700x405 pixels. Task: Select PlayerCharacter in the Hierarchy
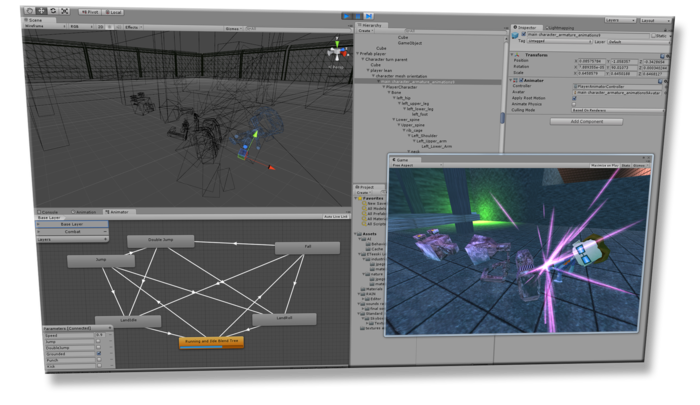coord(401,87)
